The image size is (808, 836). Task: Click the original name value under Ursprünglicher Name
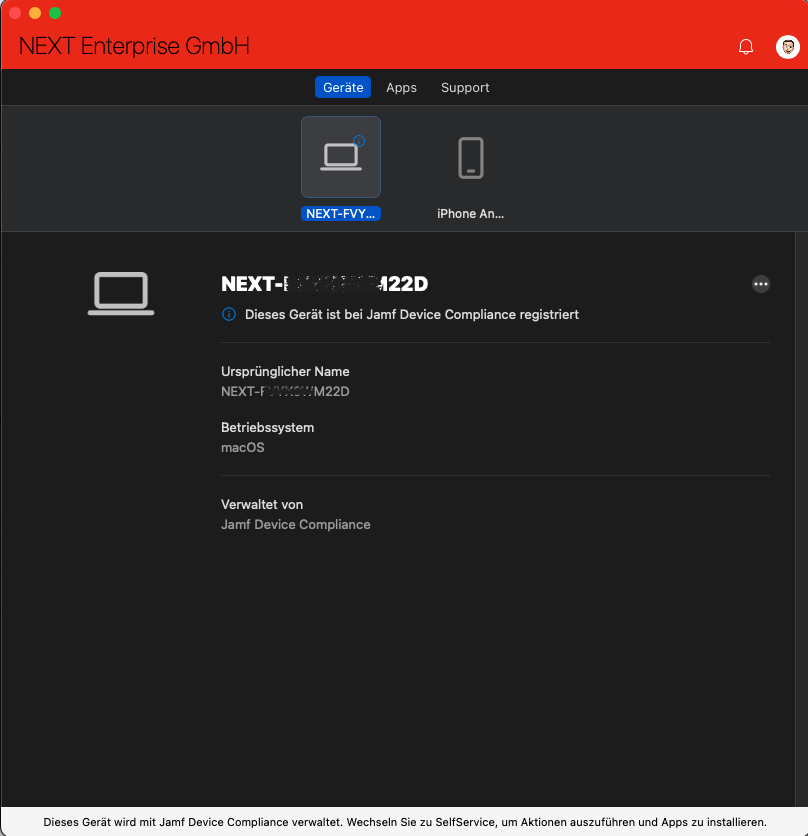(x=285, y=392)
